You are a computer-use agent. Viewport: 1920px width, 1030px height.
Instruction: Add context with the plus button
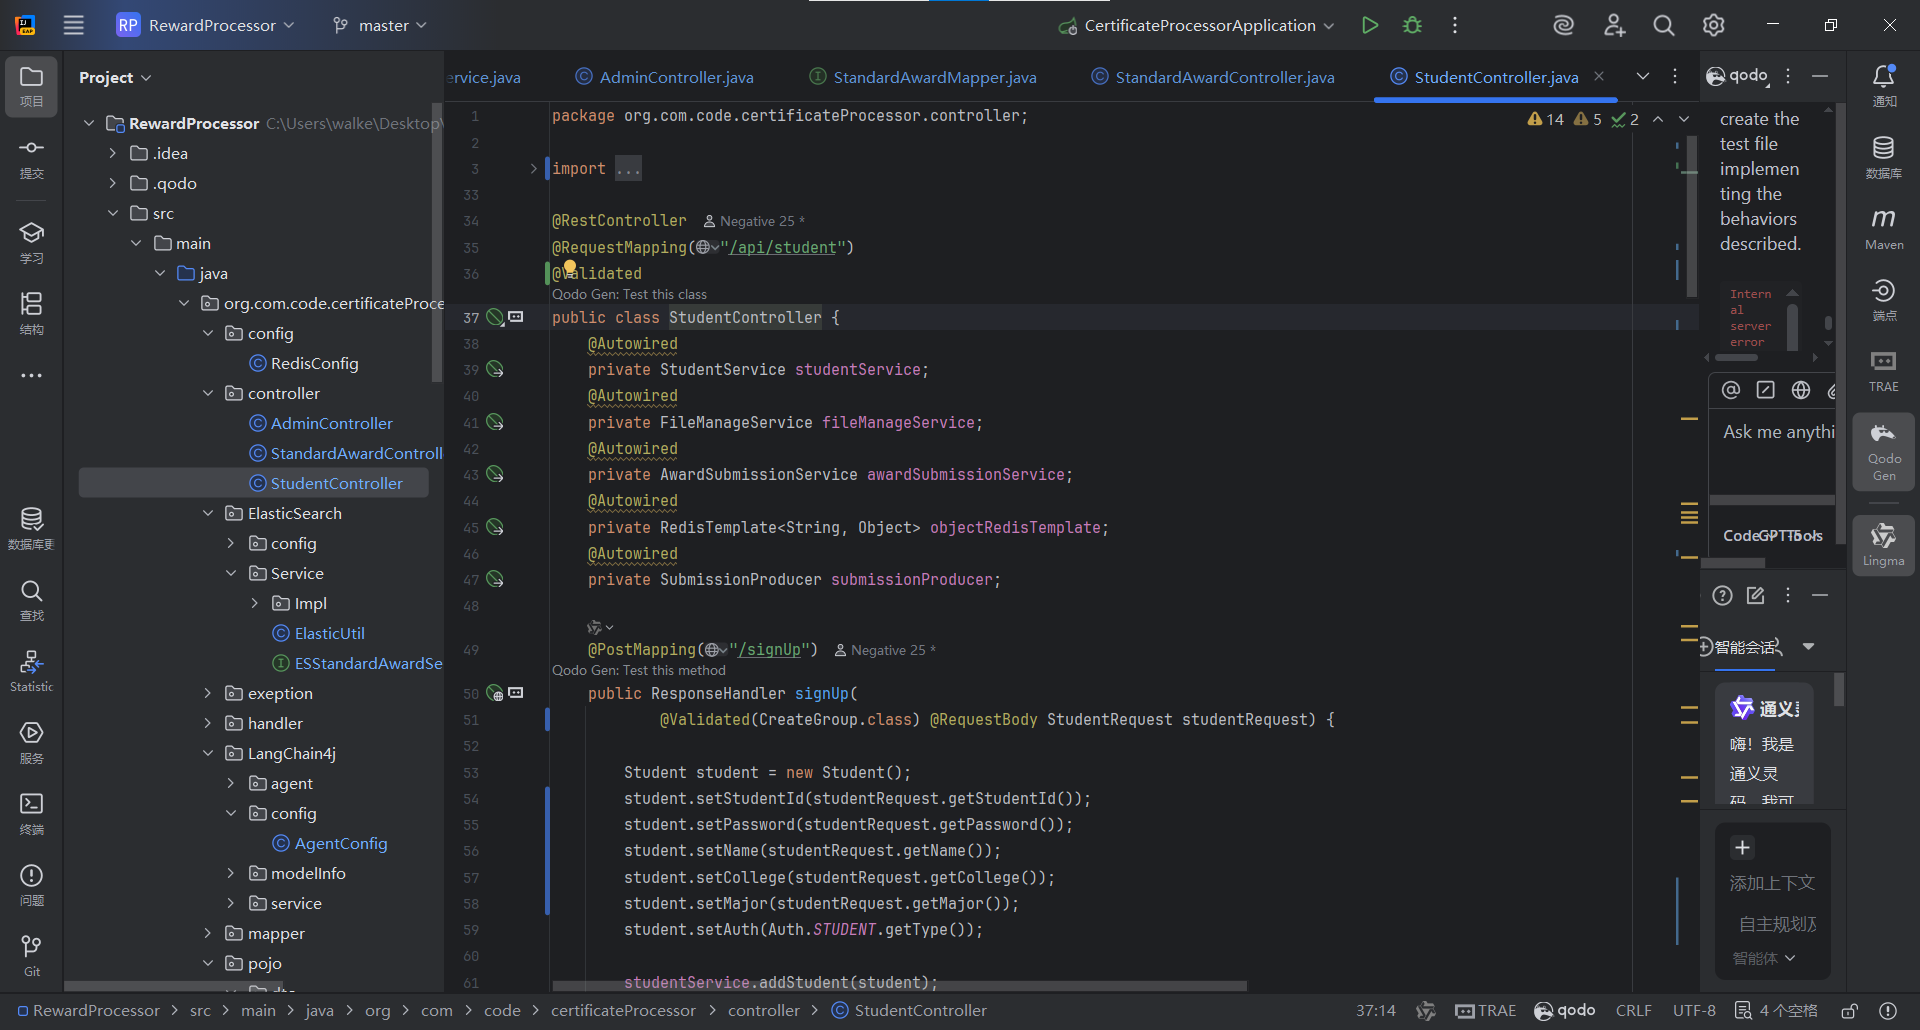point(1742,847)
